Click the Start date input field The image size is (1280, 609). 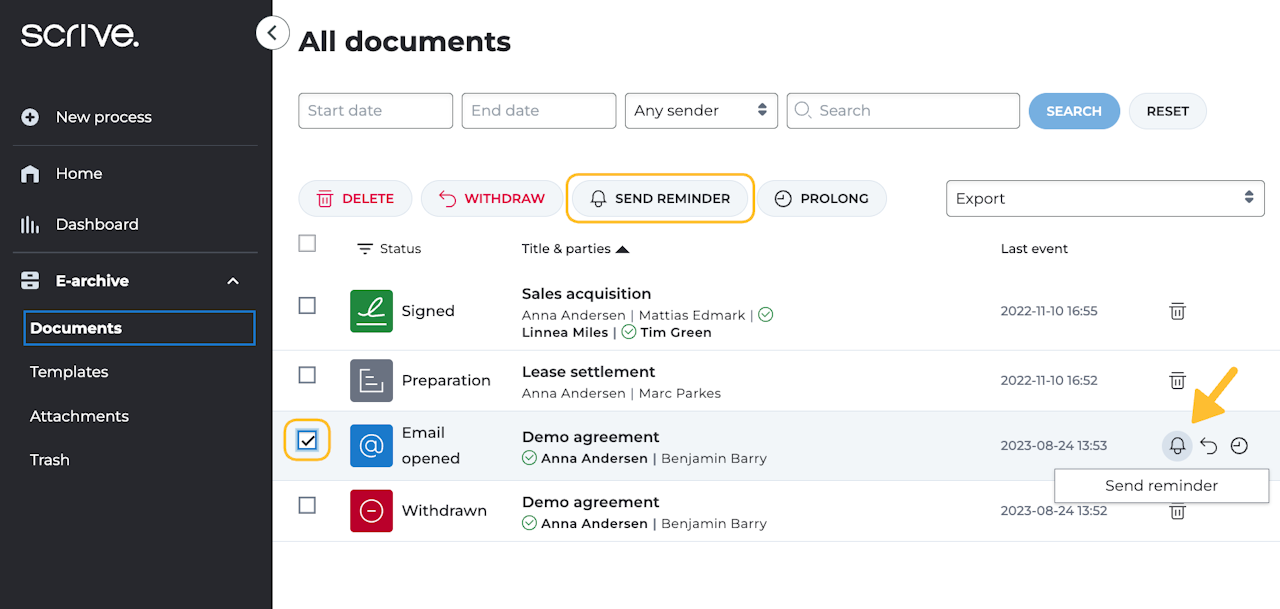pyautogui.click(x=375, y=111)
